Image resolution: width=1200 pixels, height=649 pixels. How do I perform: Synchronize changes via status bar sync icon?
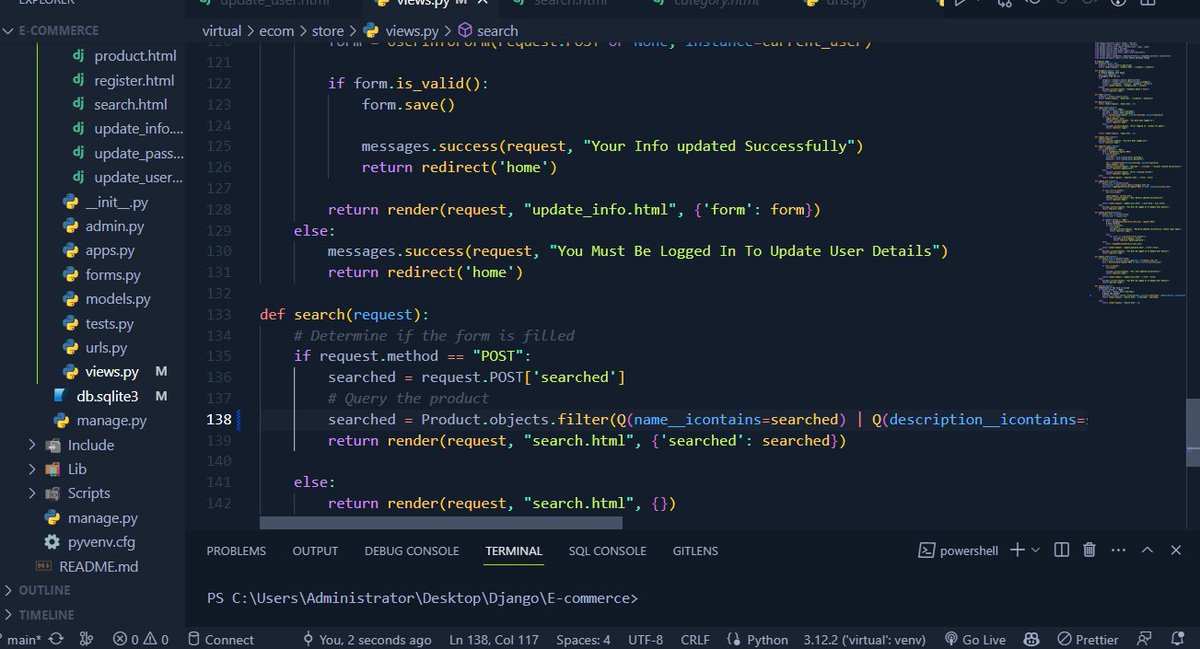[x=55, y=639]
